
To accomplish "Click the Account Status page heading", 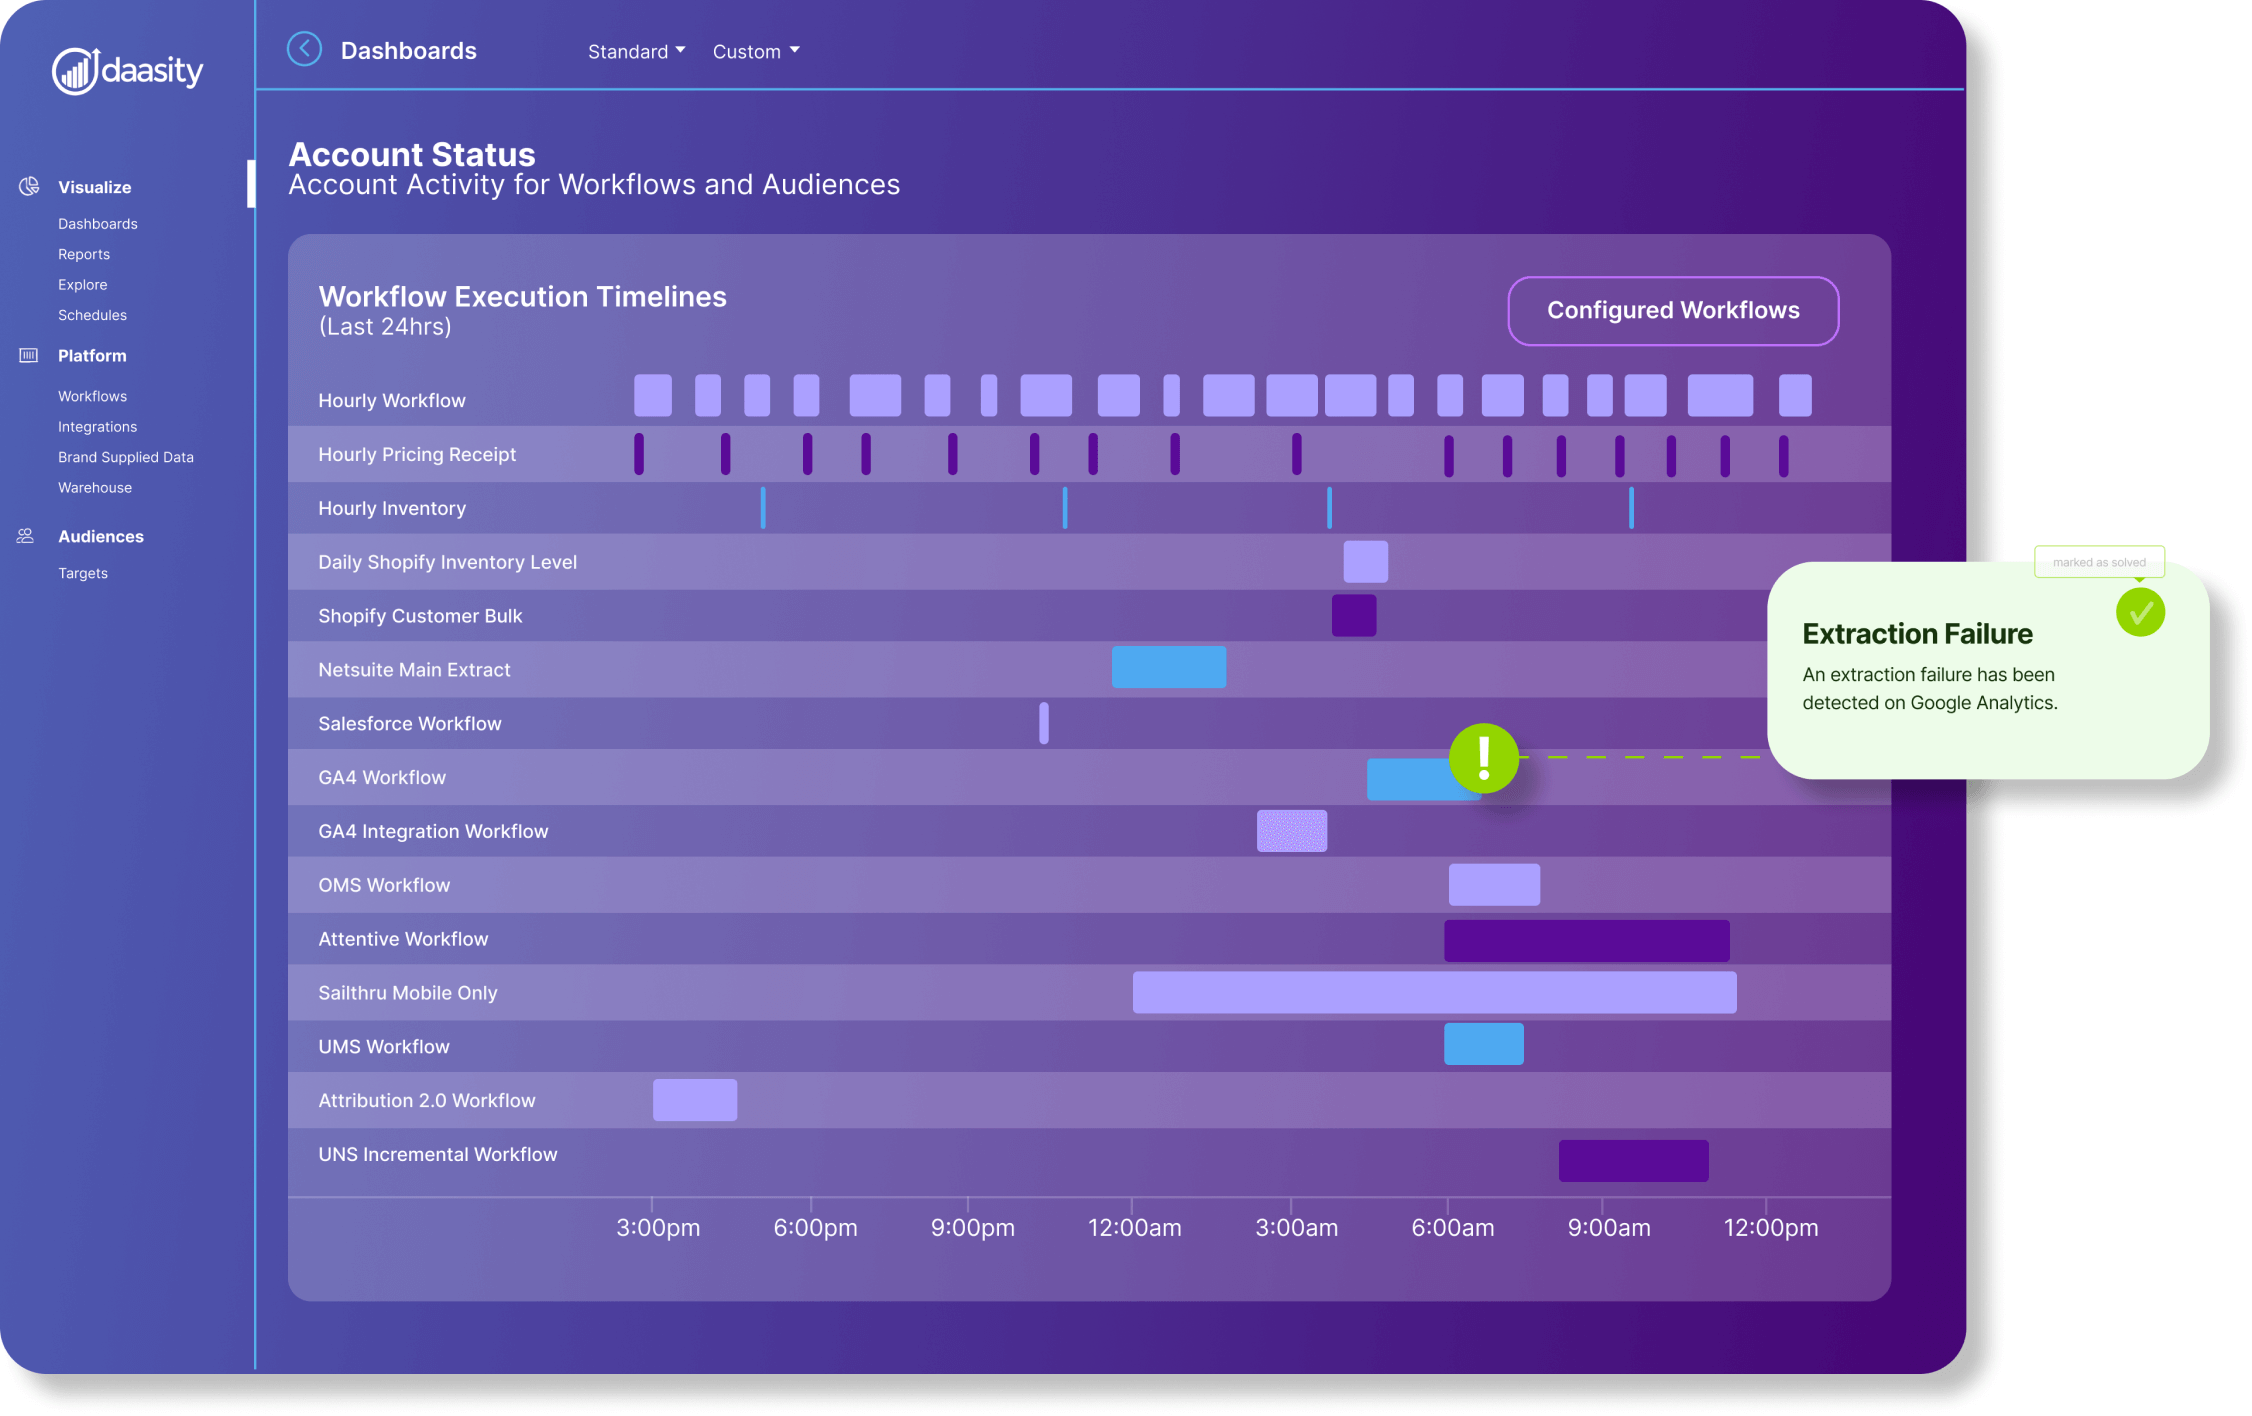I will [x=412, y=155].
